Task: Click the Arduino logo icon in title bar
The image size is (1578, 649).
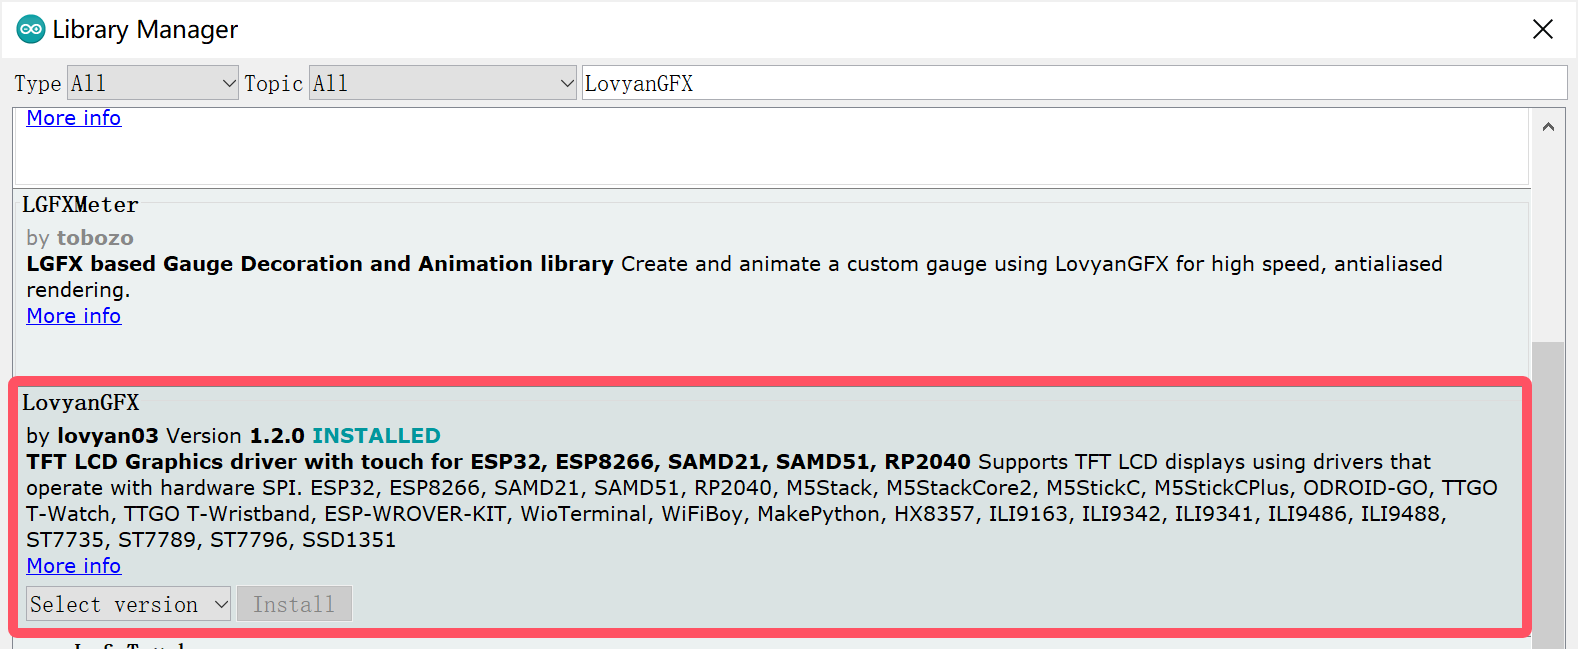Action: pos(31,29)
